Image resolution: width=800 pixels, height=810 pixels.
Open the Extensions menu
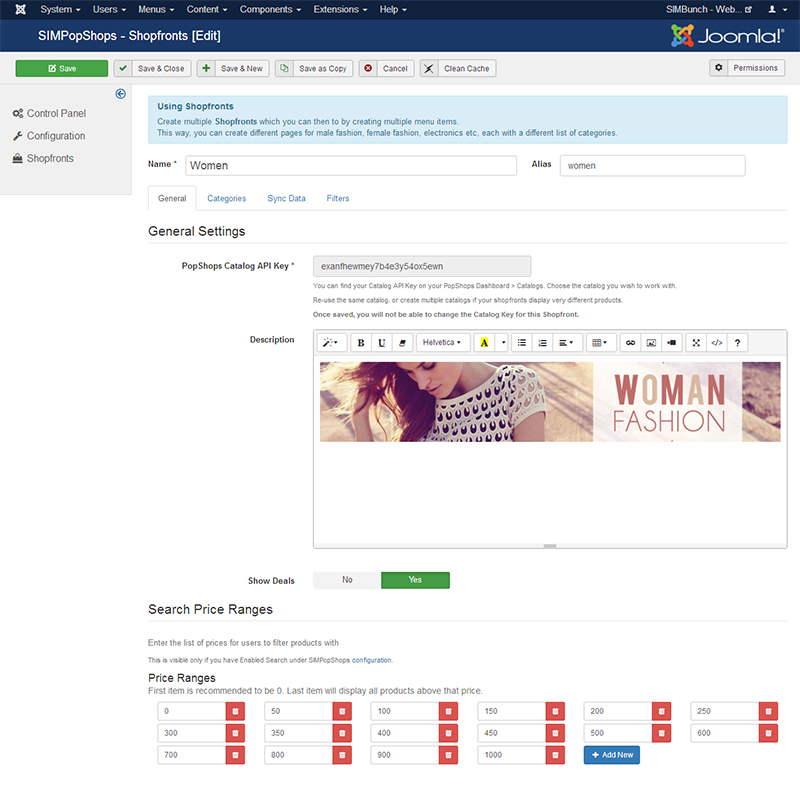[340, 9]
